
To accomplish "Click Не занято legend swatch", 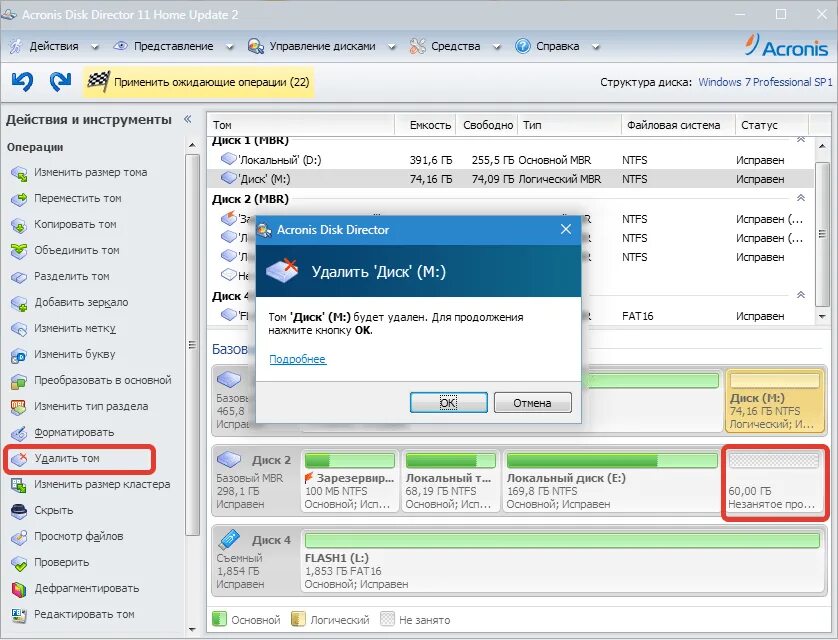I will coord(387,619).
